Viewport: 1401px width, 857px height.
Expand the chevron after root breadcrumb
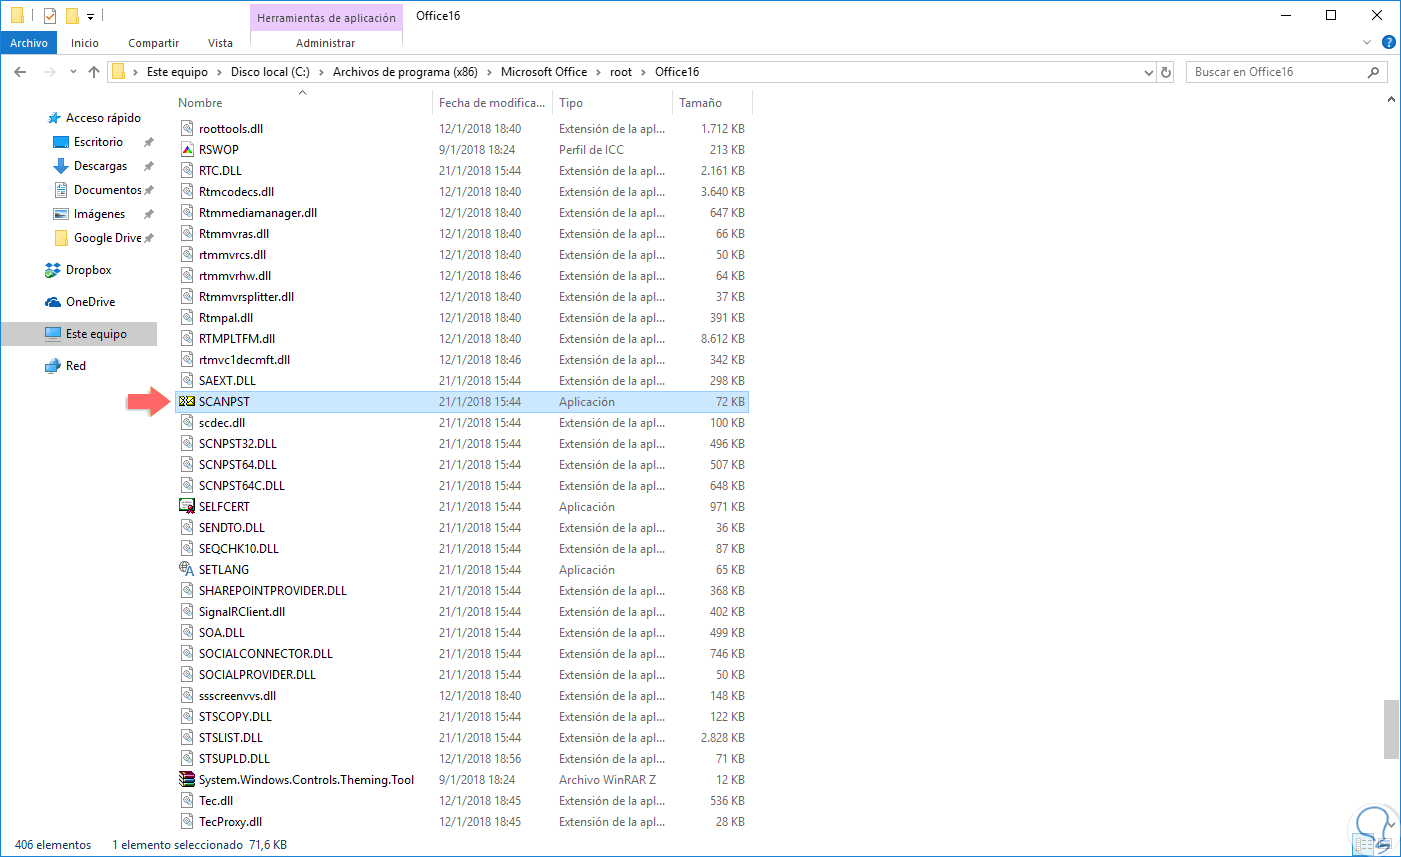(x=643, y=72)
